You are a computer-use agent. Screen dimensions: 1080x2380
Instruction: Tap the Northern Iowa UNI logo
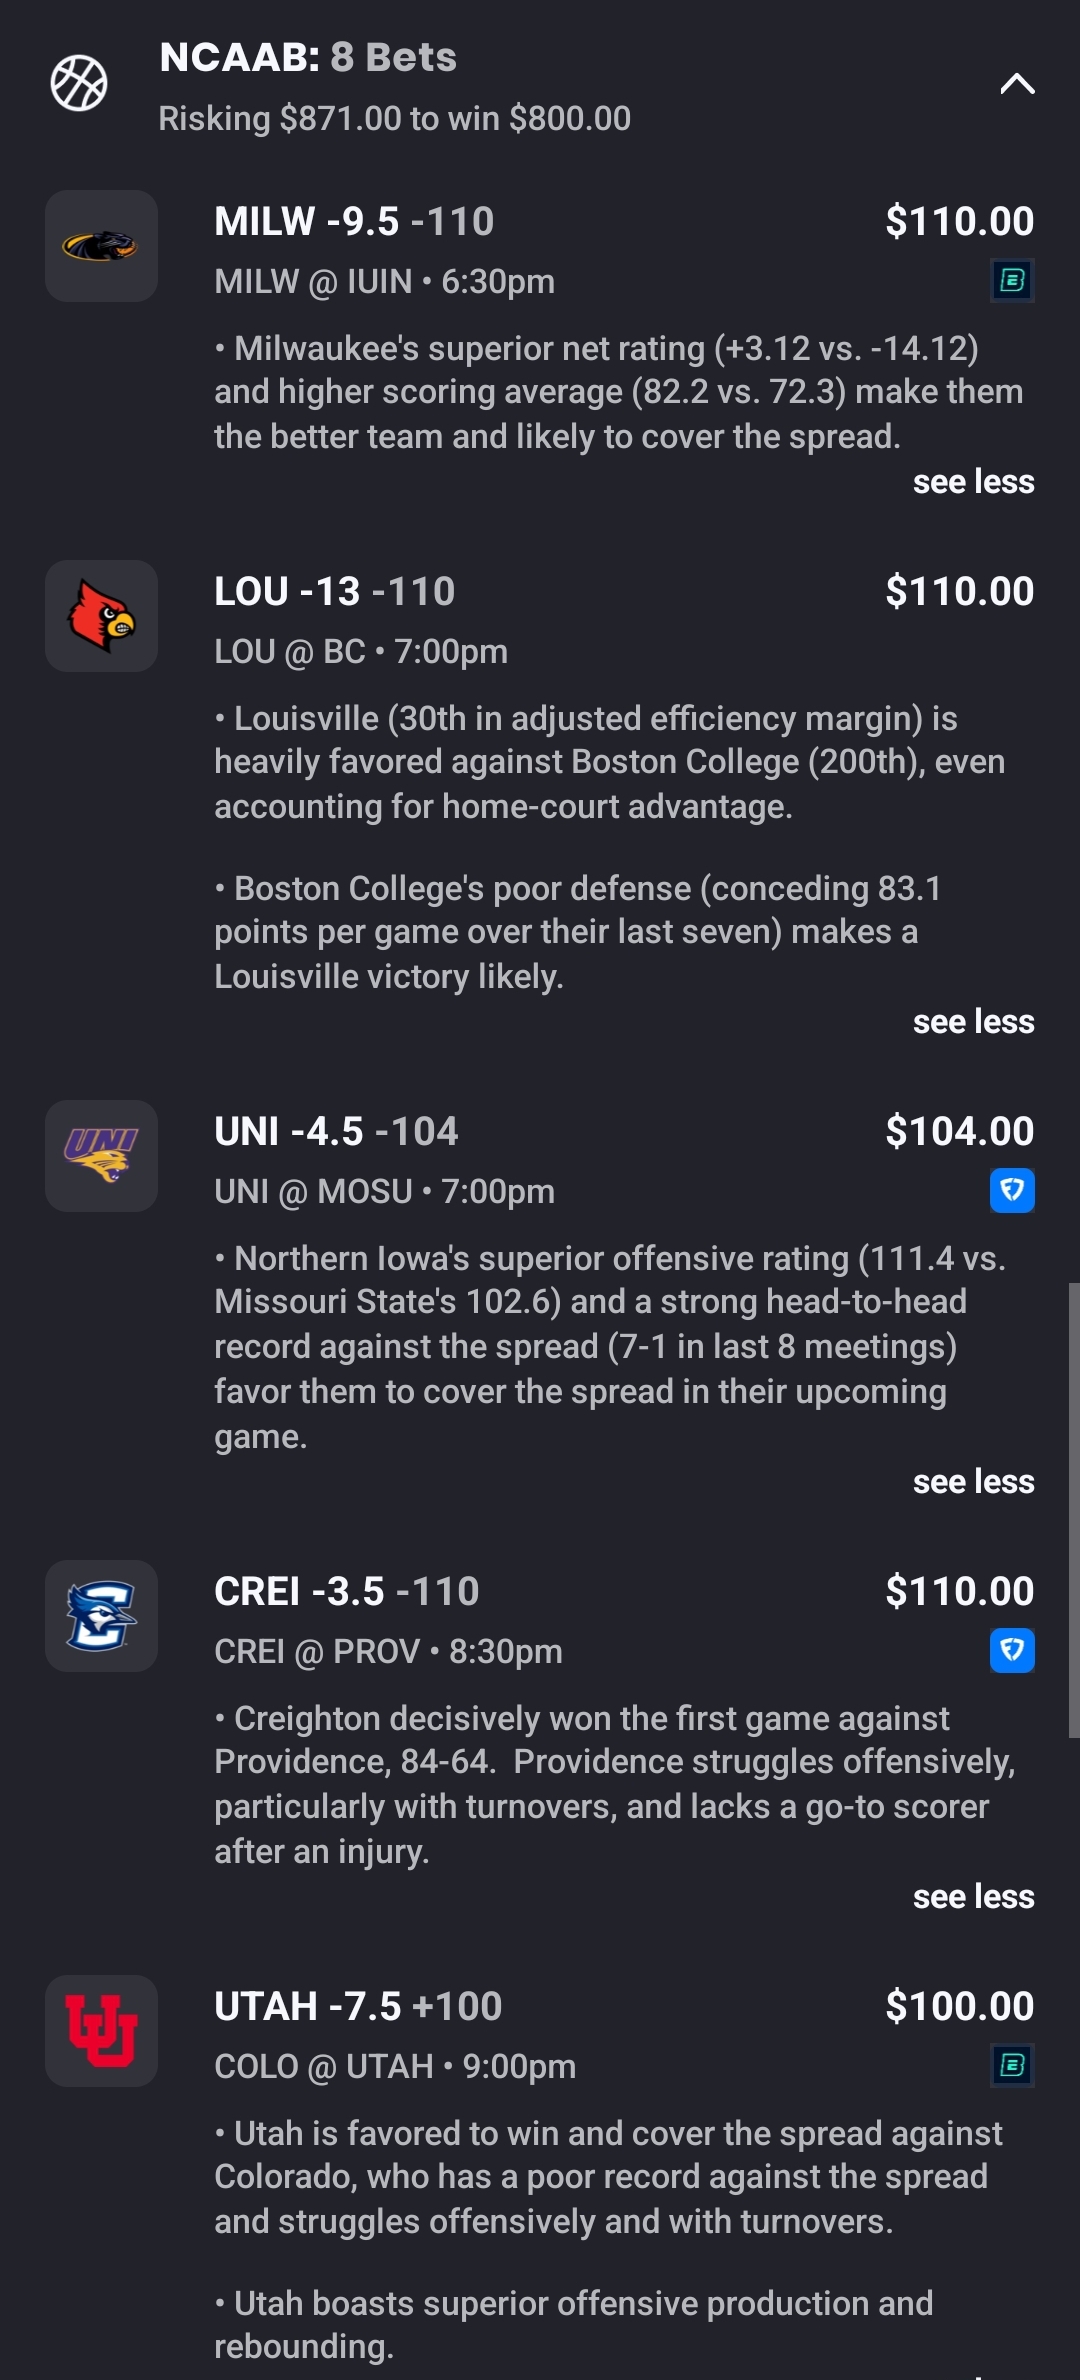[101, 1156]
